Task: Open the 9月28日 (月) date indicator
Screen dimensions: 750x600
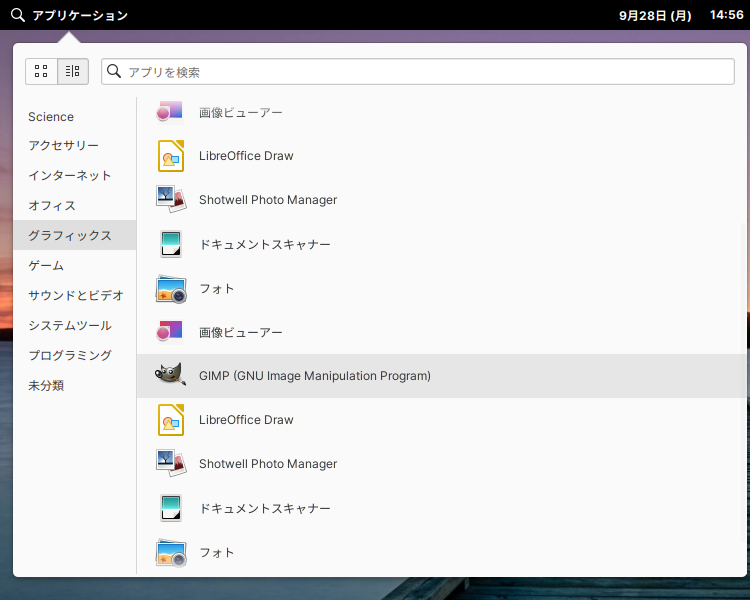Action: [x=655, y=16]
